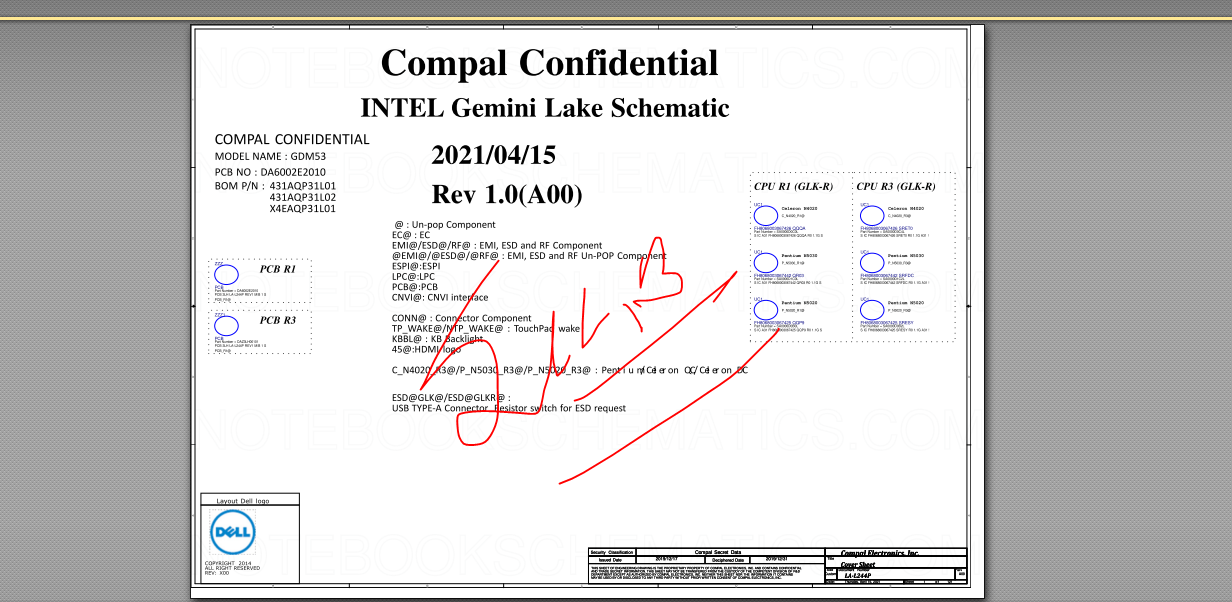Viewport: 1232px width, 602px height.
Task: Select the '45@:HDMI logo' note
Action: click(x=428, y=349)
